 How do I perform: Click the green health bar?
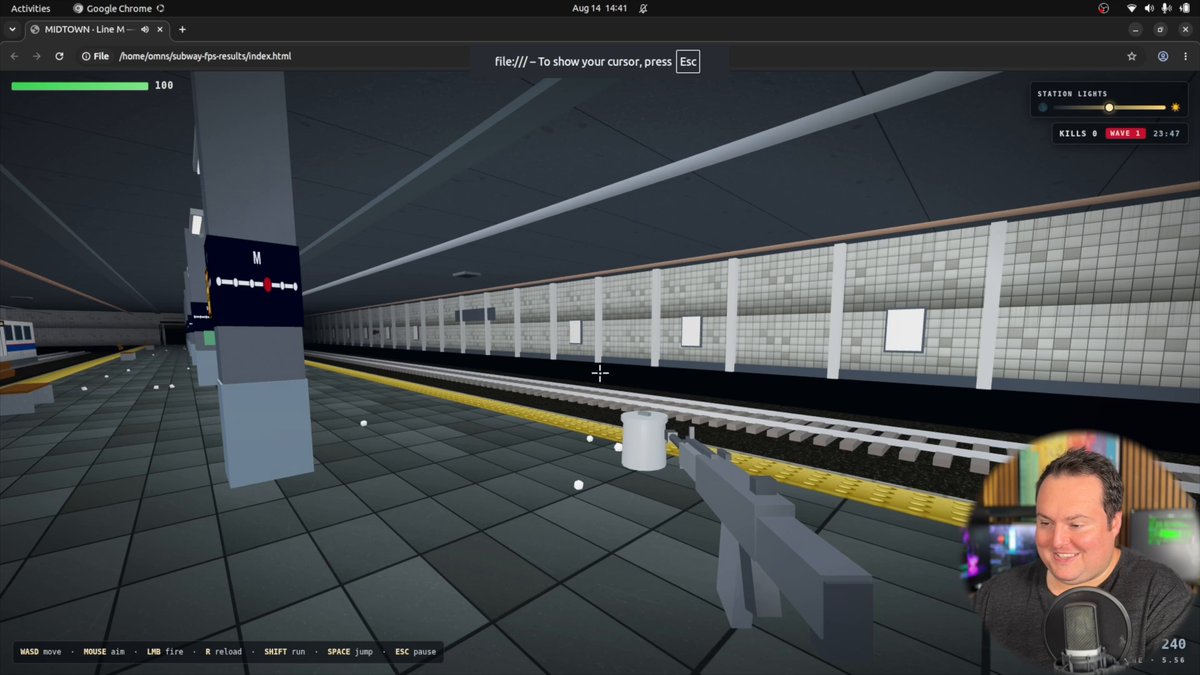(x=80, y=86)
